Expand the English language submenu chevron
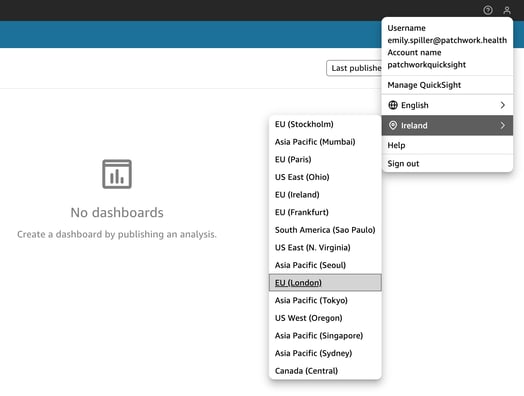The height and width of the screenshot is (396, 524). pyautogui.click(x=502, y=105)
